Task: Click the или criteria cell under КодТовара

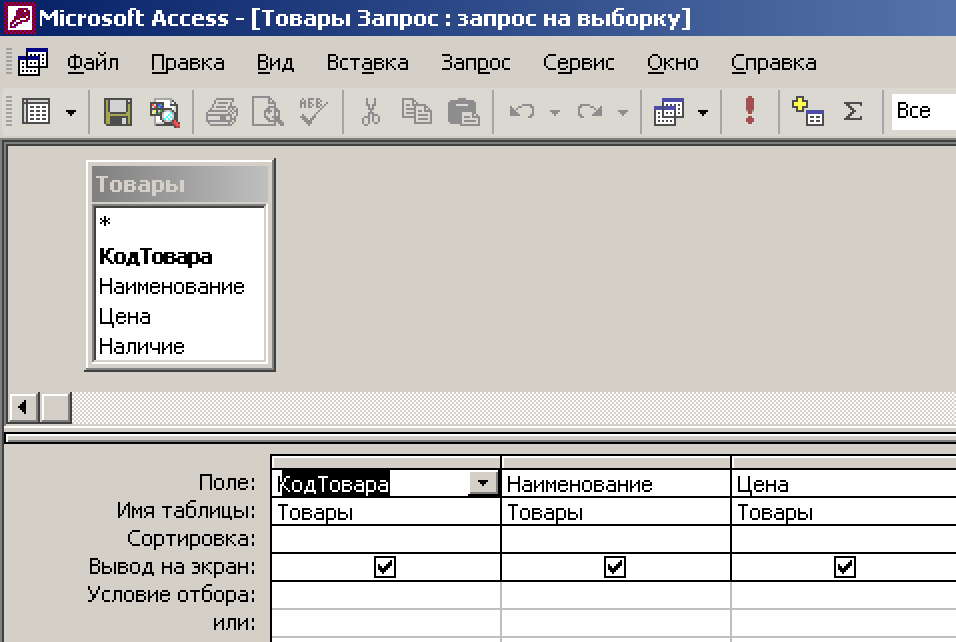Action: (386, 623)
